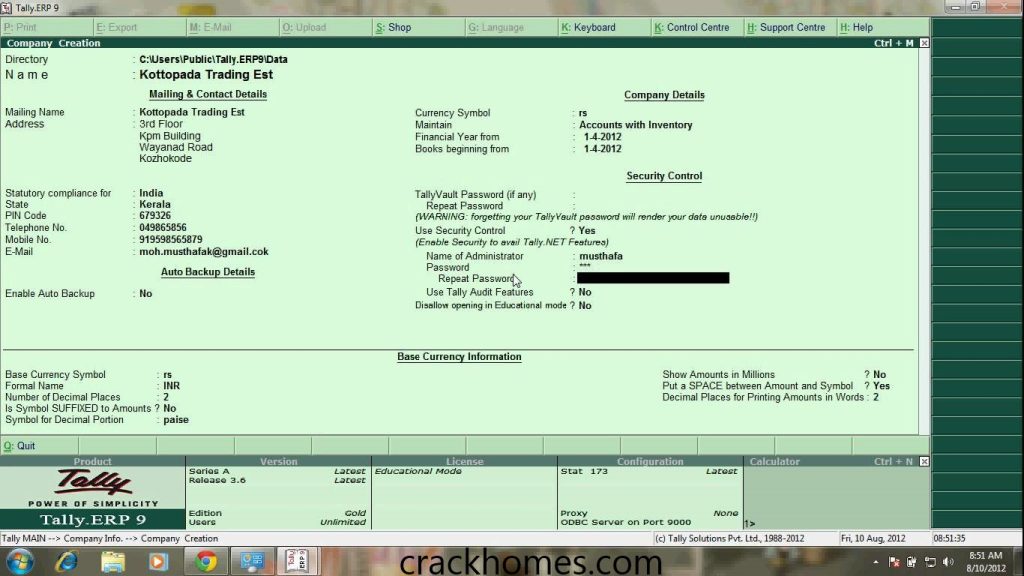Select the 'Kozhokode' address line

[x=165, y=159]
